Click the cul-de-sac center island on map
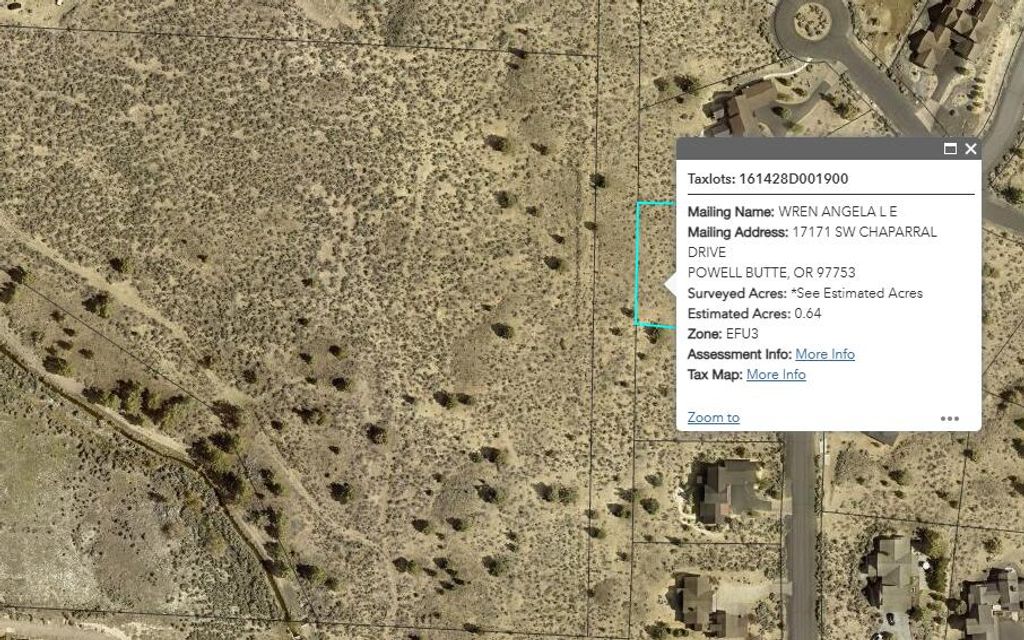Viewport: 1024px width, 640px height. [812, 17]
